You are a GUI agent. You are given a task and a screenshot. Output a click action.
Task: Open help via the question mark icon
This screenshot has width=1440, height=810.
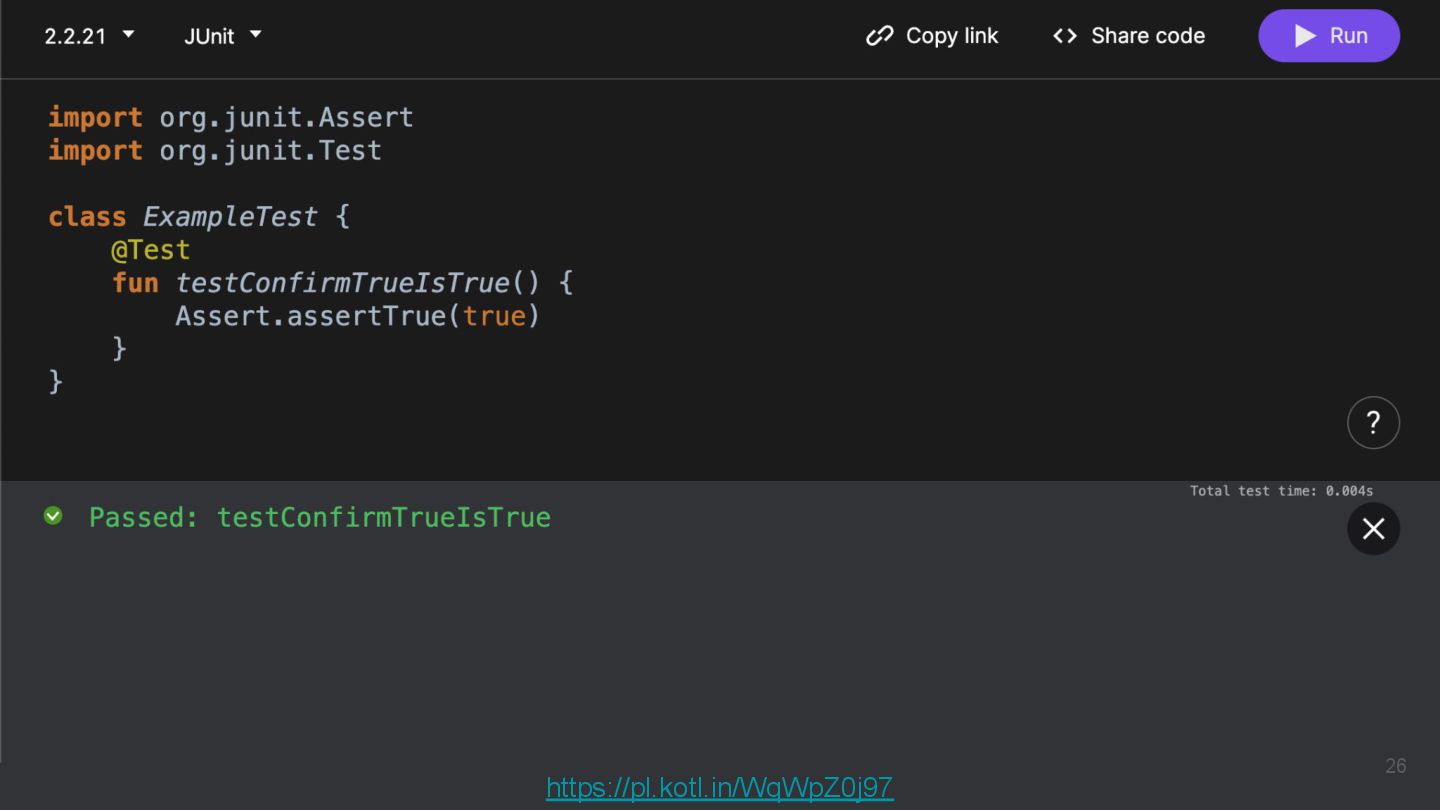(1373, 423)
